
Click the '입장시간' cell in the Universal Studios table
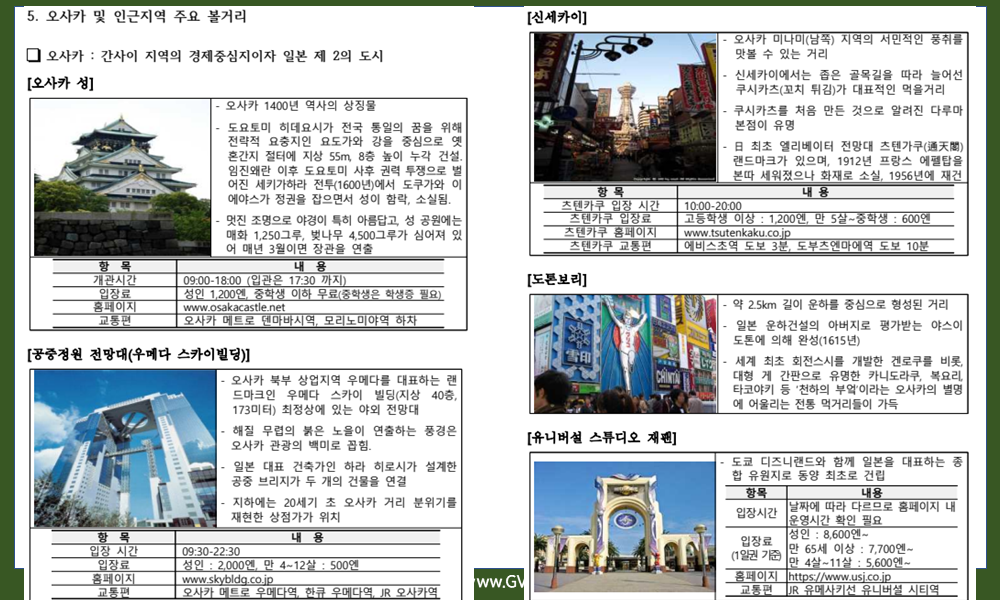pyautogui.click(x=756, y=513)
